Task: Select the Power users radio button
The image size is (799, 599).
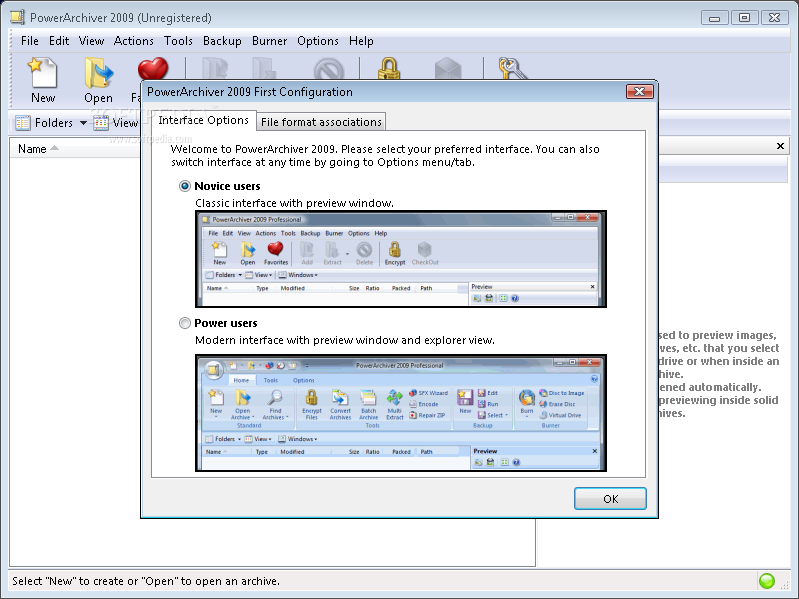Action: coord(184,323)
